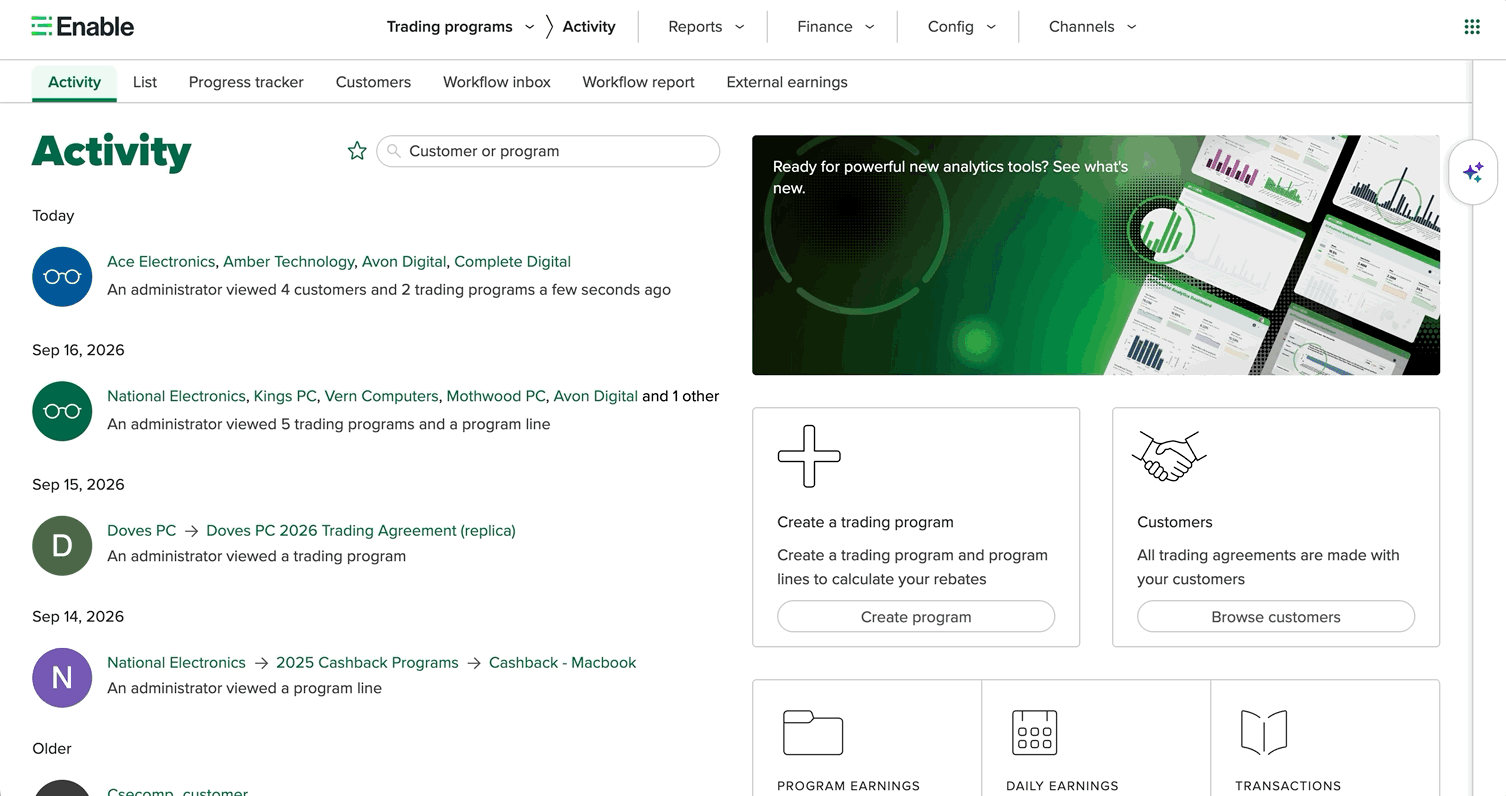Click the analytics tools promo banner
The height and width of the screenshot is (796, 1506).
pyautogui.click(x=1096, y=255)
